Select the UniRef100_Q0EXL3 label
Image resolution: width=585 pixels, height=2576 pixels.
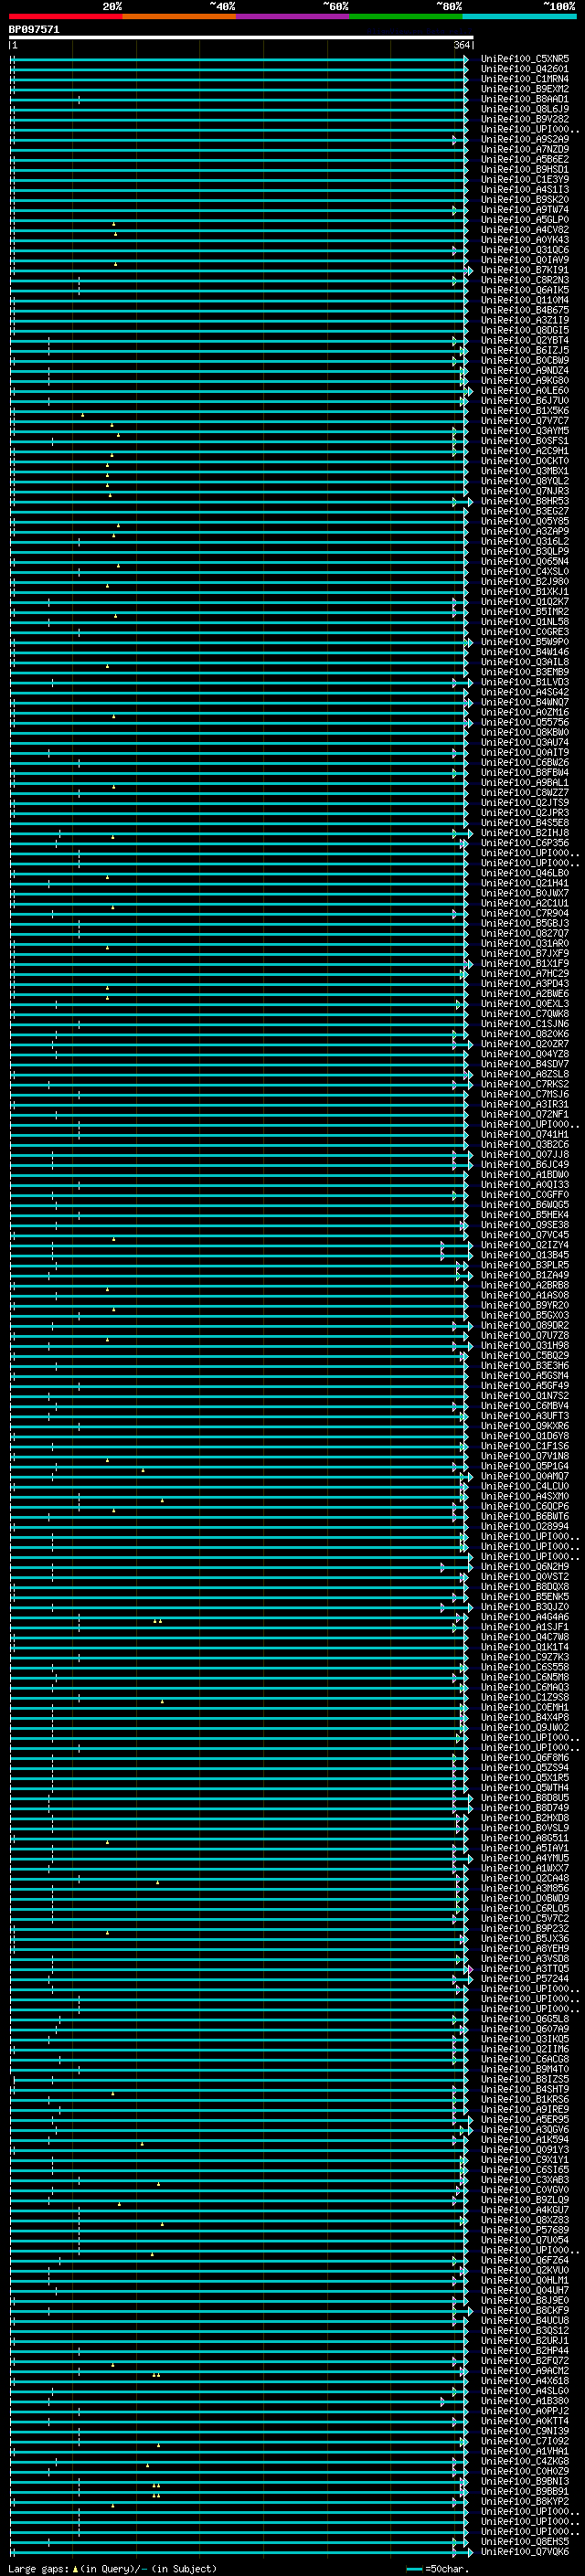525,1004
